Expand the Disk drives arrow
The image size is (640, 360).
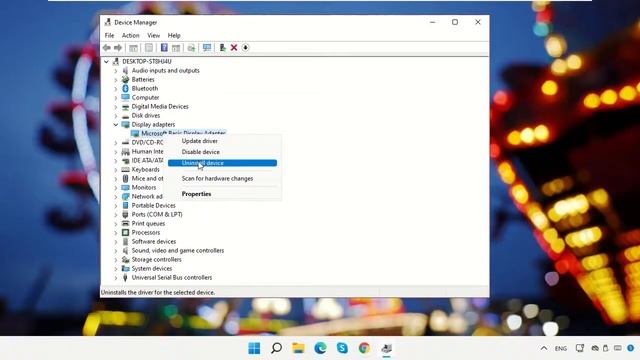(x=116, y=116)
